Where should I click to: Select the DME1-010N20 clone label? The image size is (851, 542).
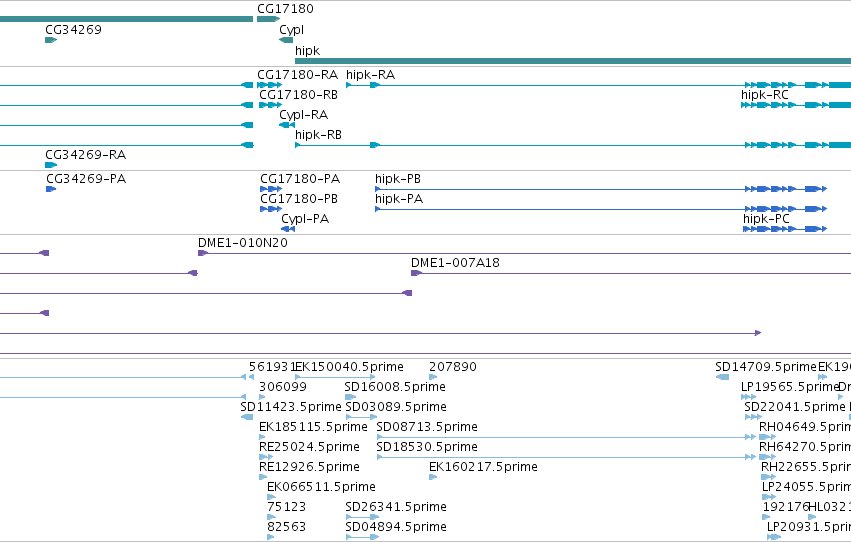(243, 243)
